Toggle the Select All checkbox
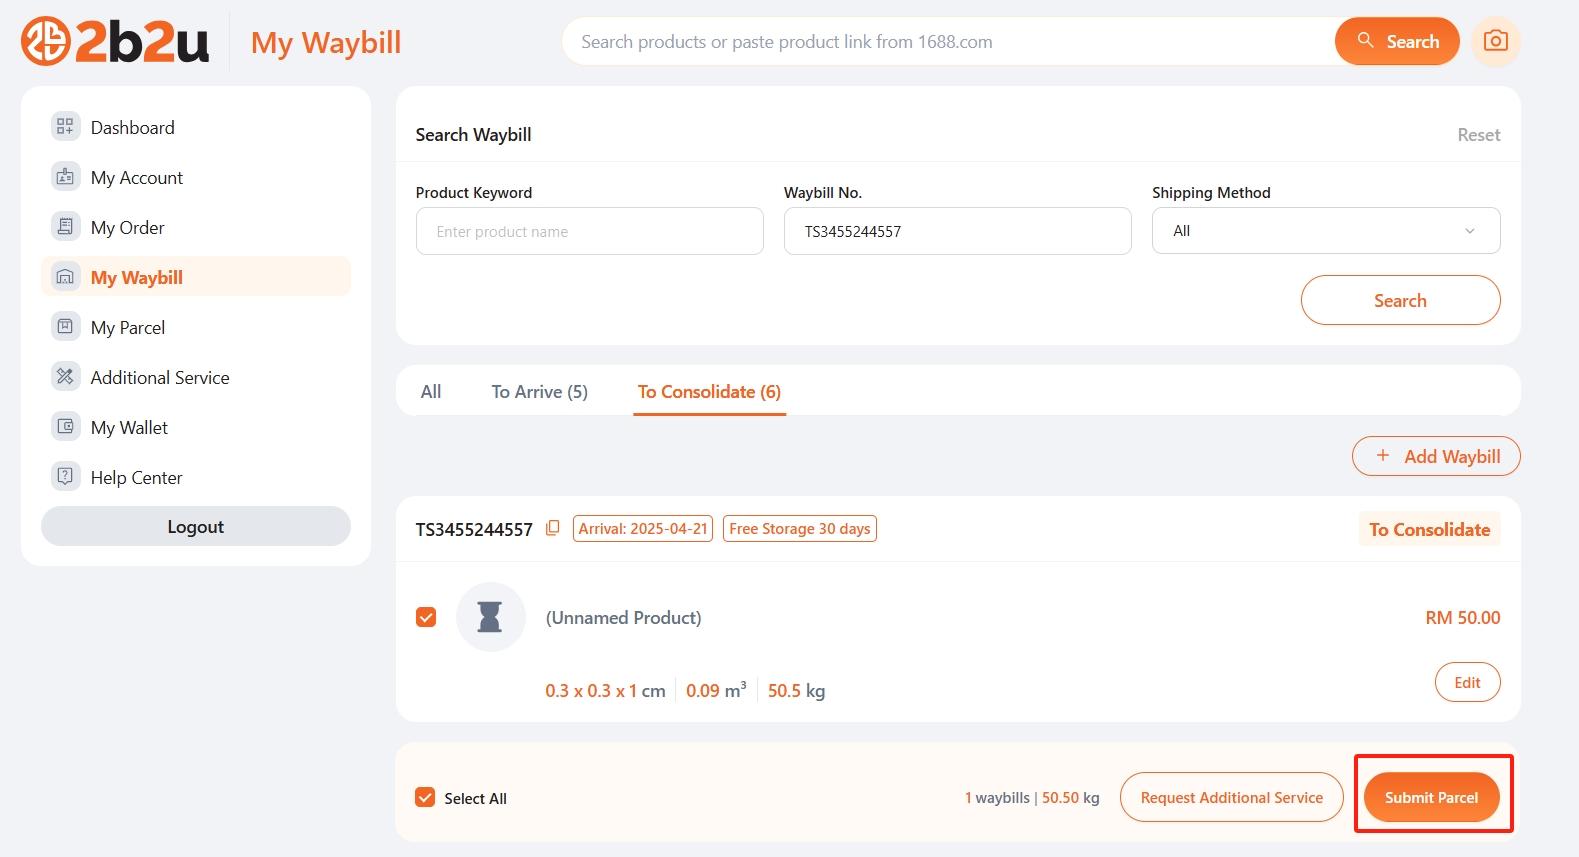 [425, 797]
